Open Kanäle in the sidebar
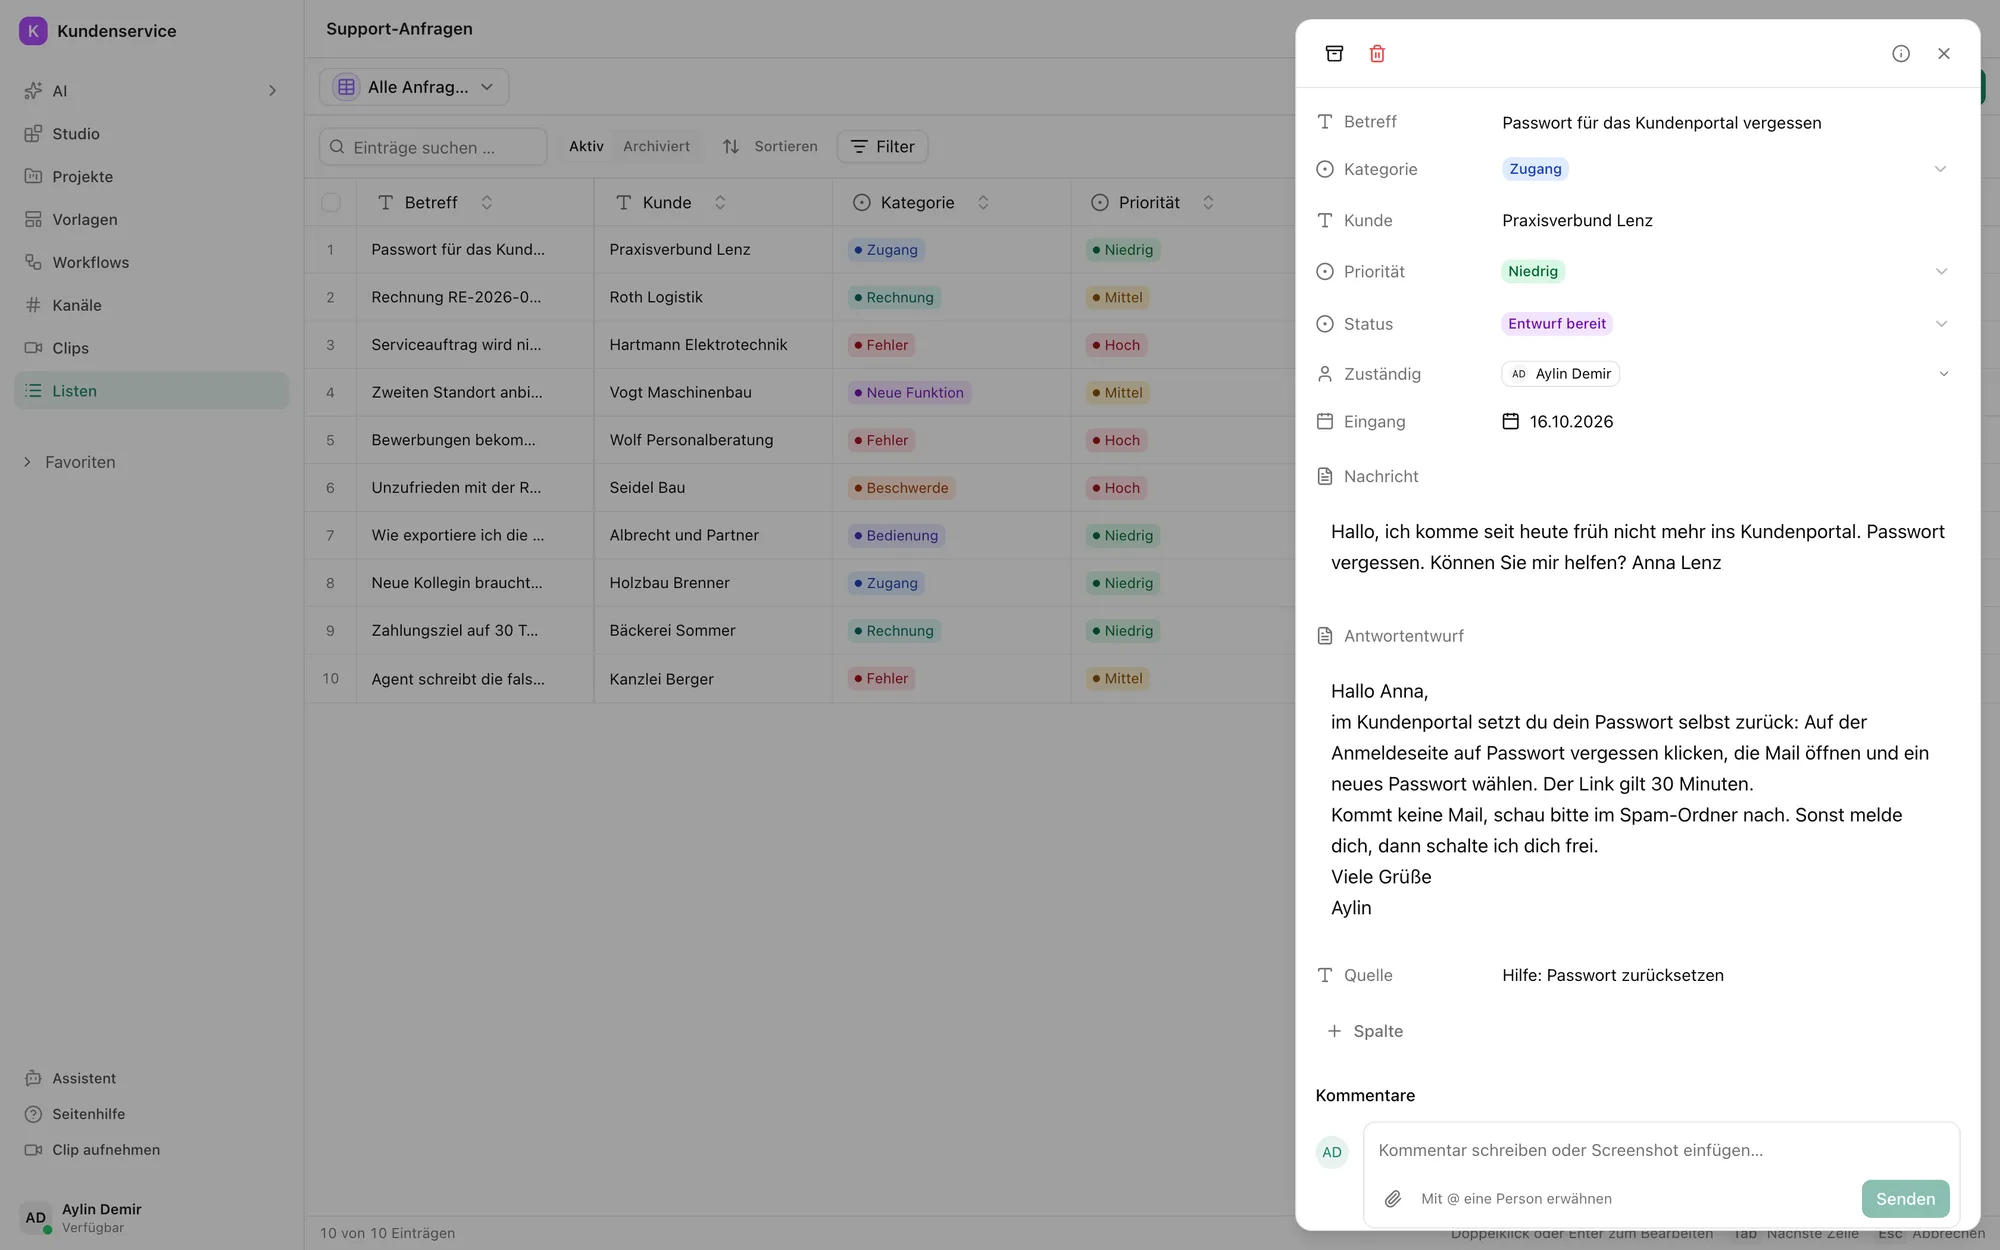The image size is (2000, 1250). tap(150, 306)
